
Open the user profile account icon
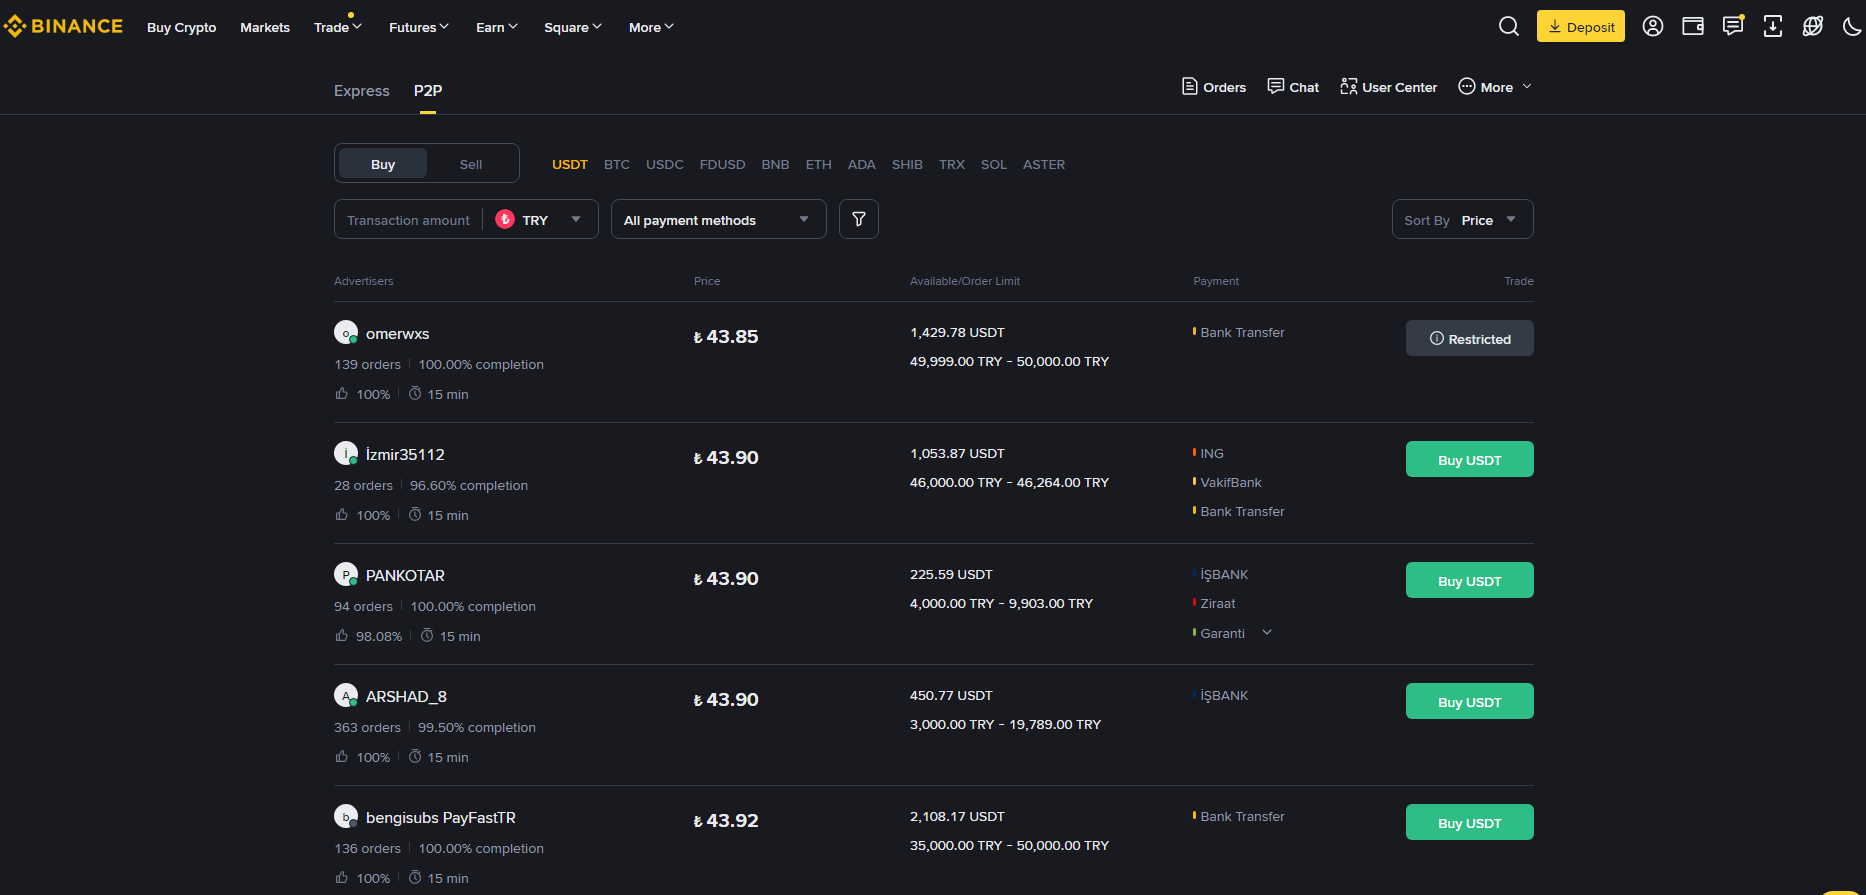coord(1653,27)
